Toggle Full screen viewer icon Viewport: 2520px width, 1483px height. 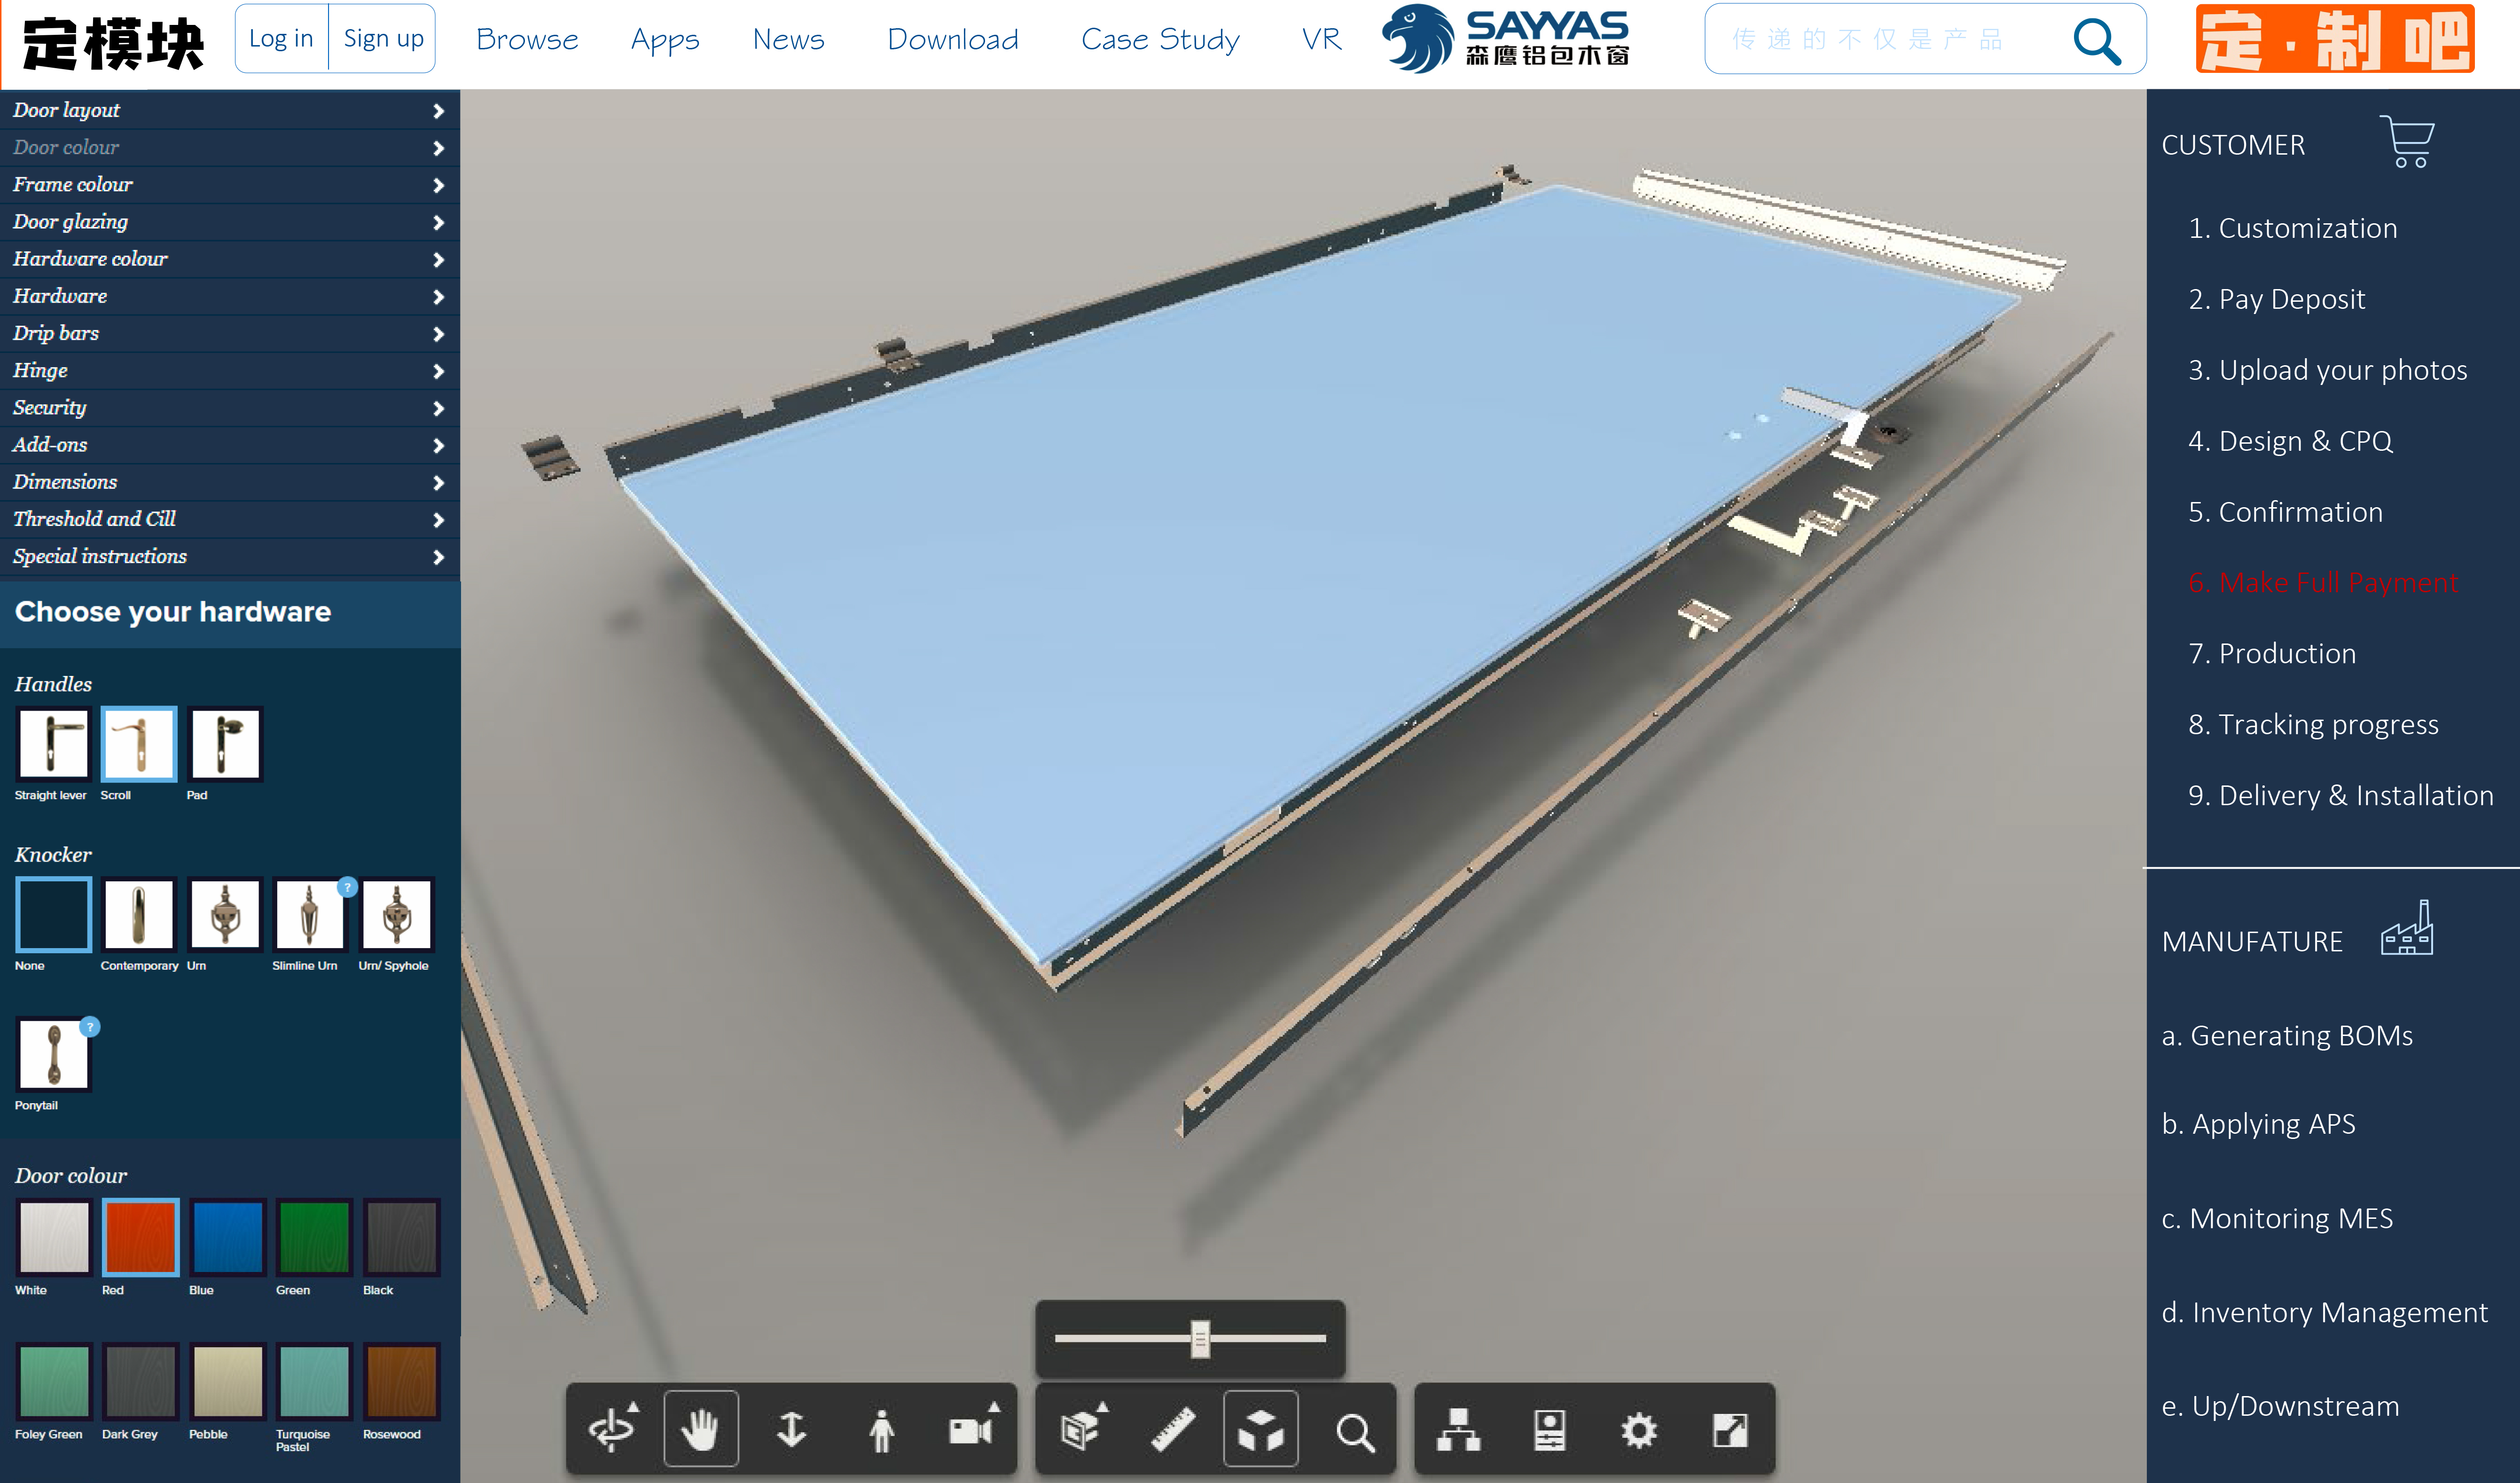(1730, 1429)
